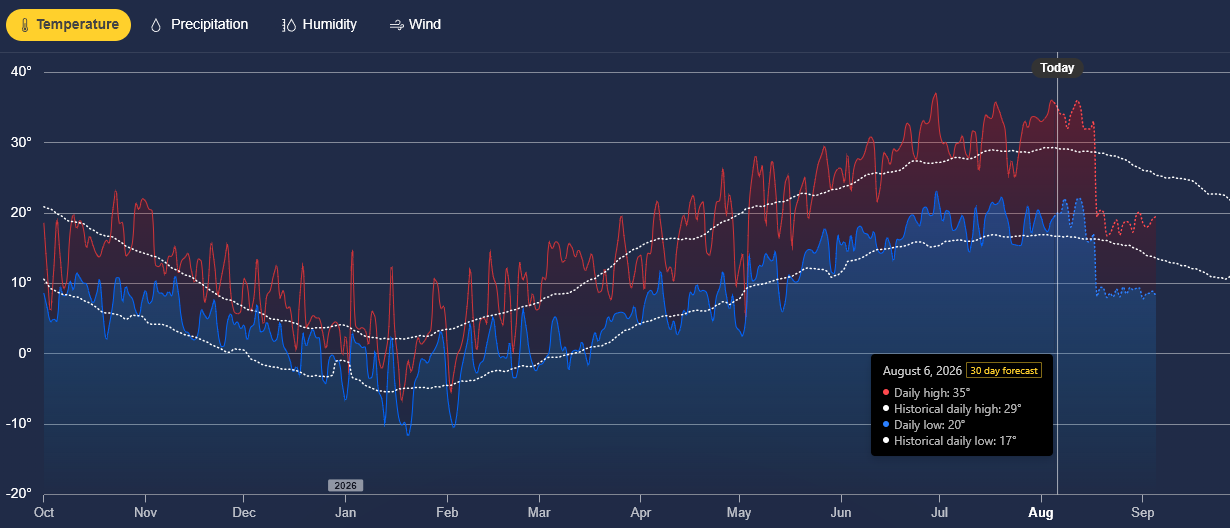
Task: Click the Daily high: 35° tooltip line
Action: (x=932, y=392)
